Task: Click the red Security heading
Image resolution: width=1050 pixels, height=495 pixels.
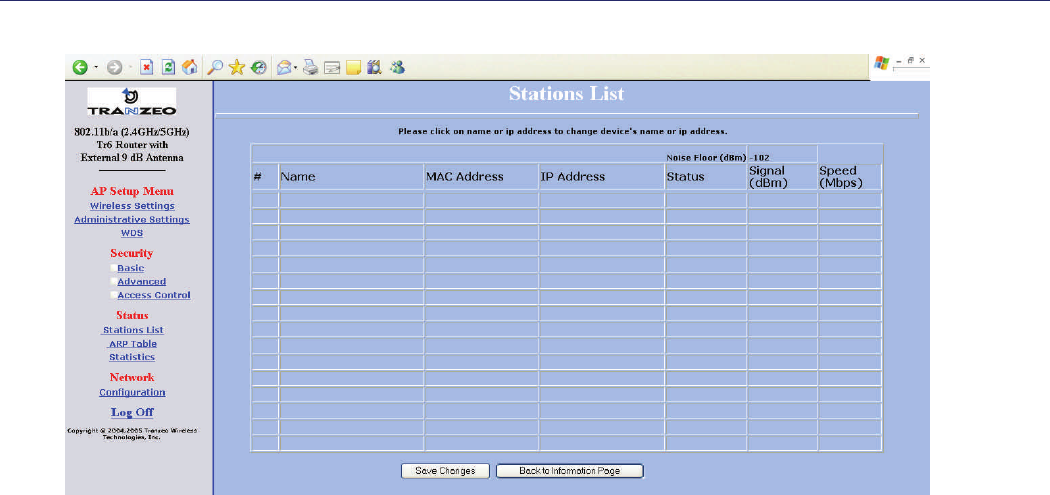Action: pyautogui.click(x=132, y=253)
